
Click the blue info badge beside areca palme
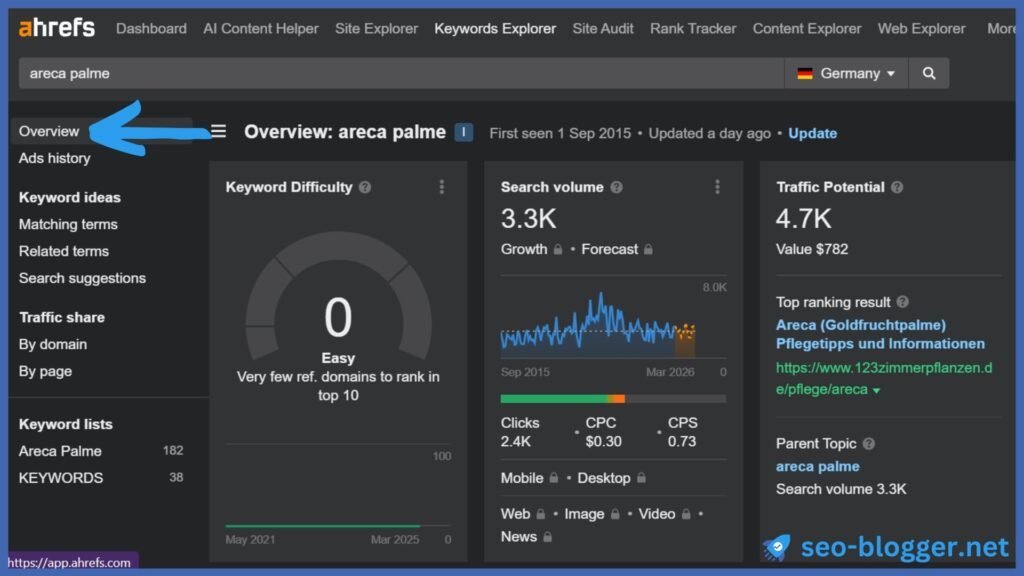(464, 133)
